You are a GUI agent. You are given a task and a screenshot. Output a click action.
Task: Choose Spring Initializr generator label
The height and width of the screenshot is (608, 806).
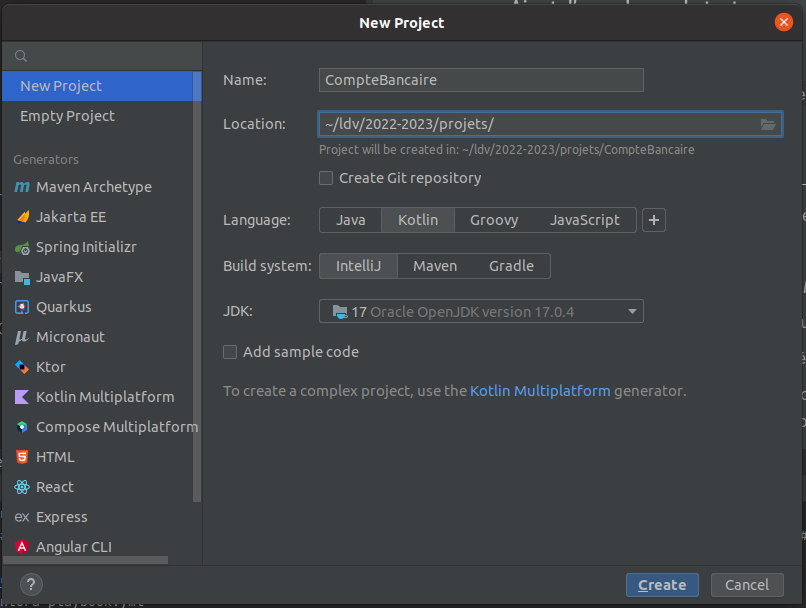point(86,247)
